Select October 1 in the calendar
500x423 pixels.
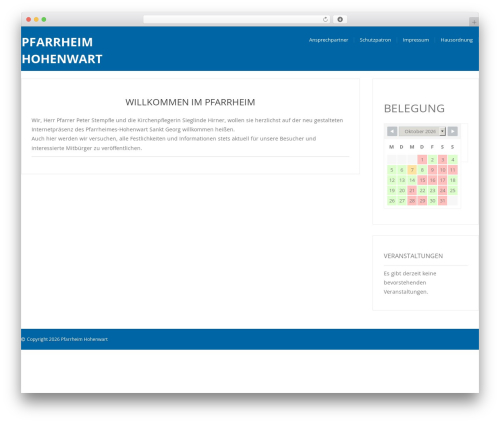tap(422, 160)
